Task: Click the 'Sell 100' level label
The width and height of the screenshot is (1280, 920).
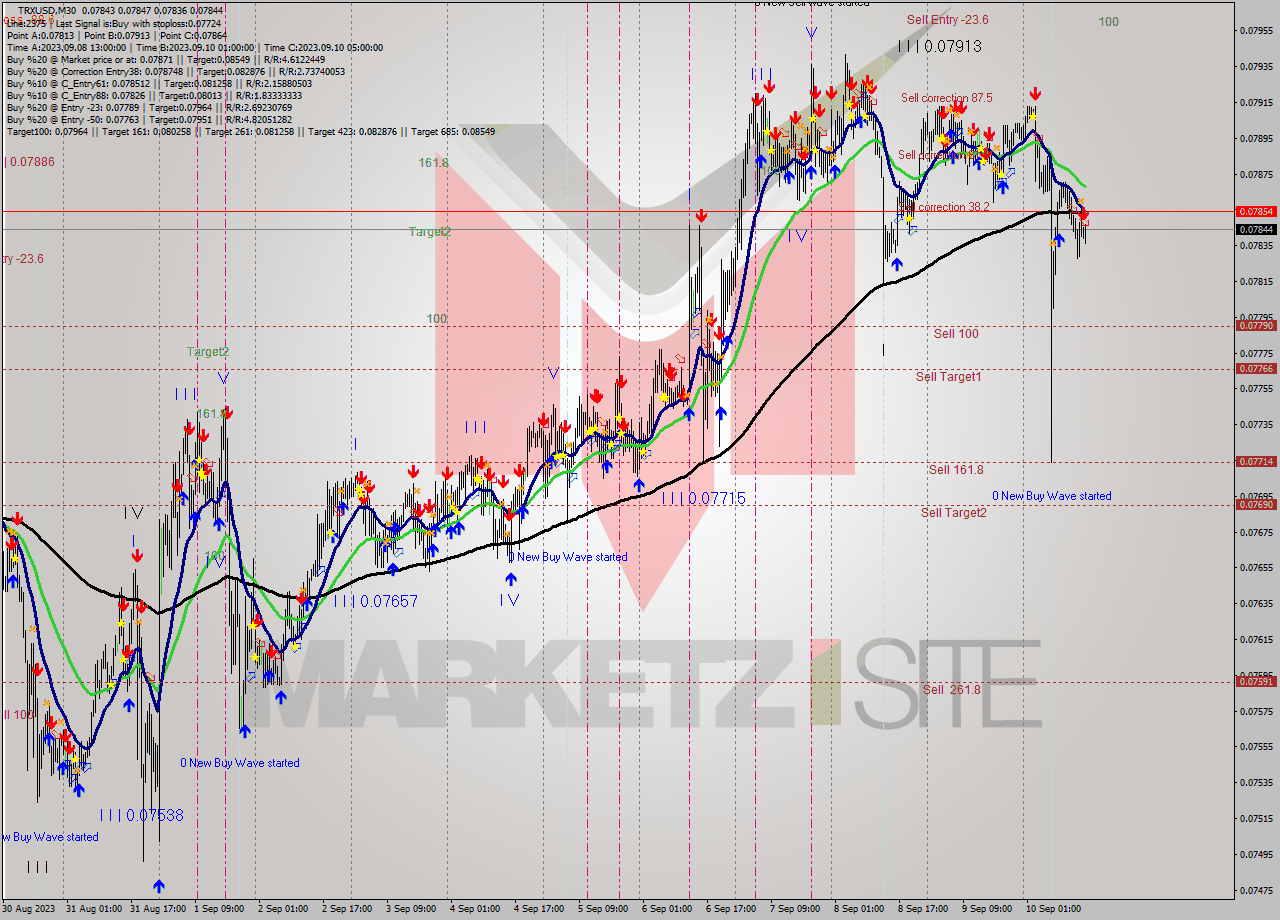Action: [x=956, y=333]
